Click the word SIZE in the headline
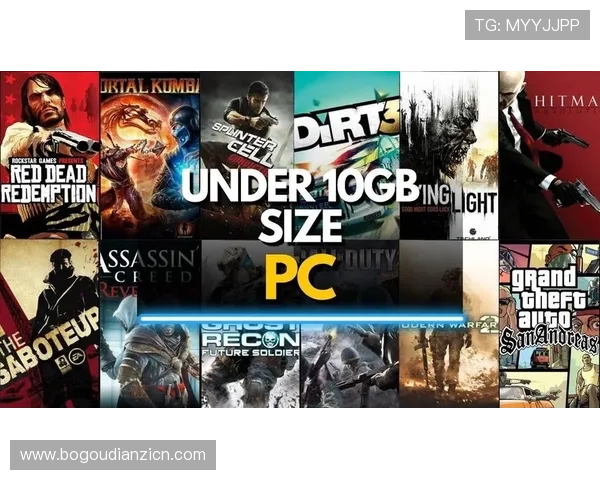The width and height of the screenshot is (600, 480). click(299, 226)
